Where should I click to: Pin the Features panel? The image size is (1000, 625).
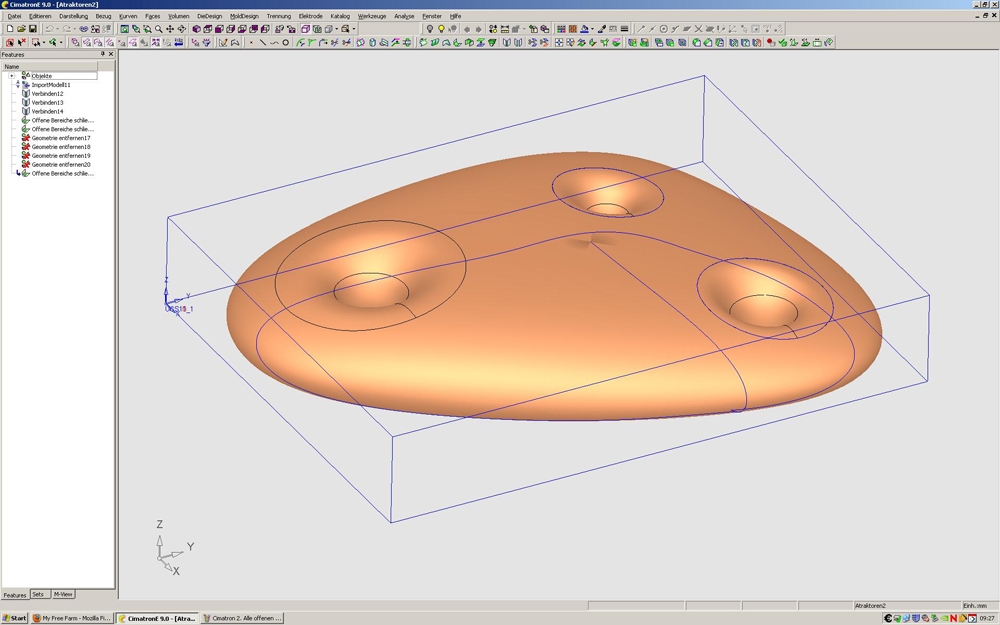[103, 54]
